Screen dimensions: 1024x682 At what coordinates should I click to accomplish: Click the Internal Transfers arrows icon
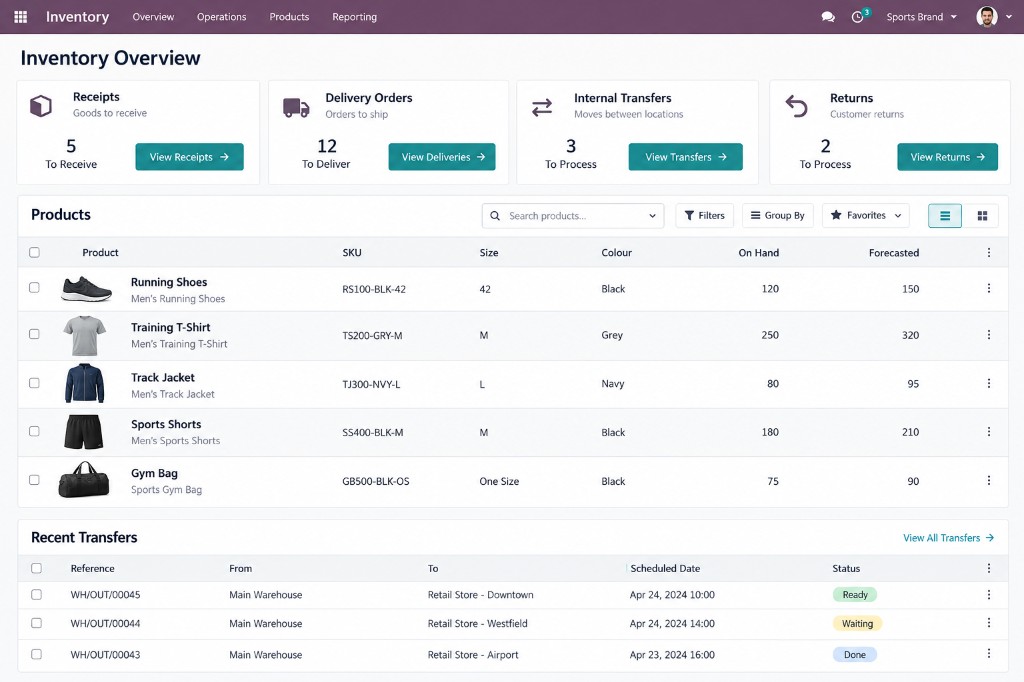click(x=542, y=107)
